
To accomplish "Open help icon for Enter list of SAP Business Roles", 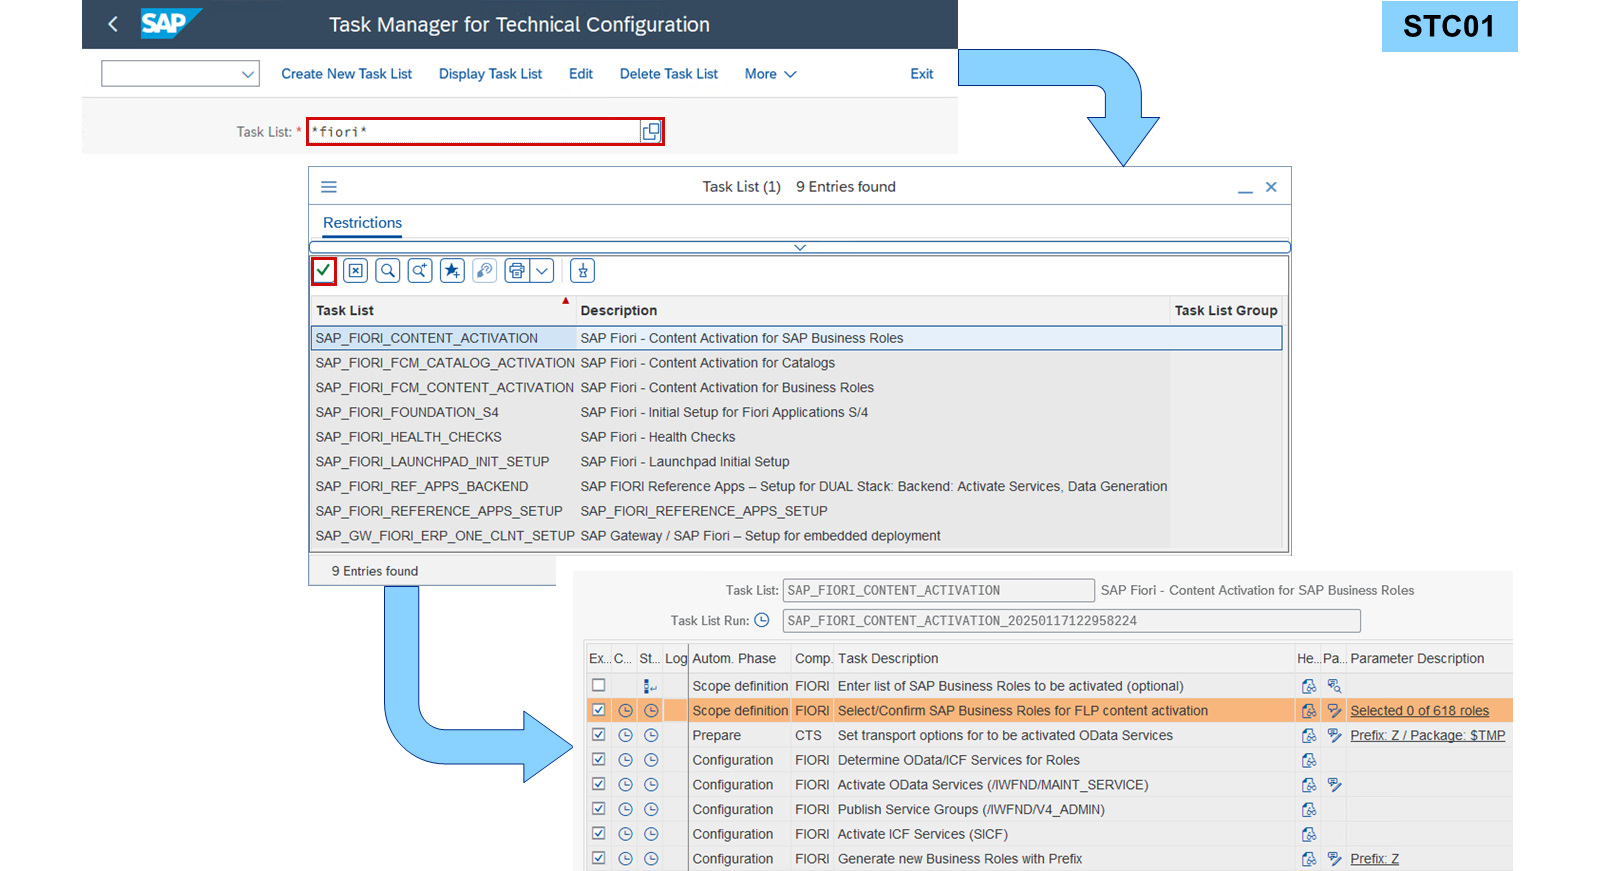I will [x=1309, y=686].
